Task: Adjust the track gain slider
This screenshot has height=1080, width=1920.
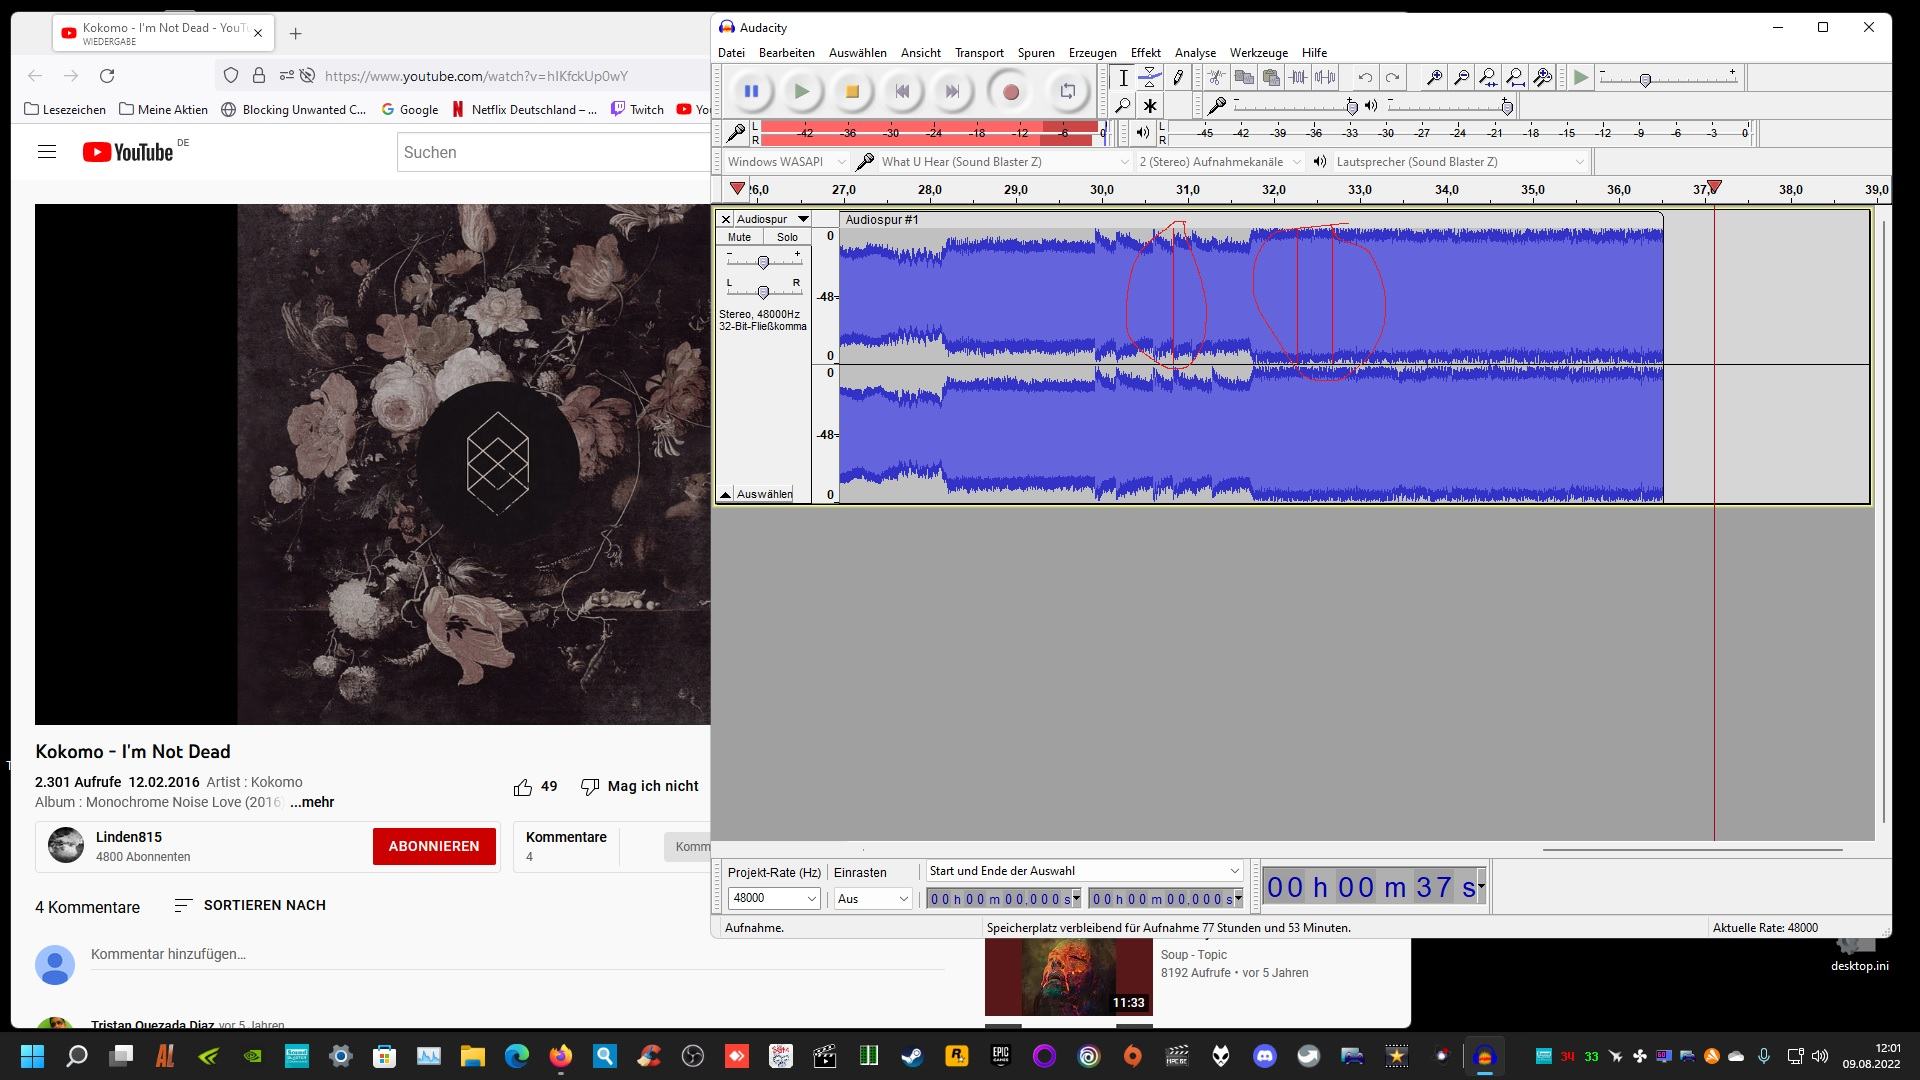Action: pyautogui.click(x=763, y=262)
